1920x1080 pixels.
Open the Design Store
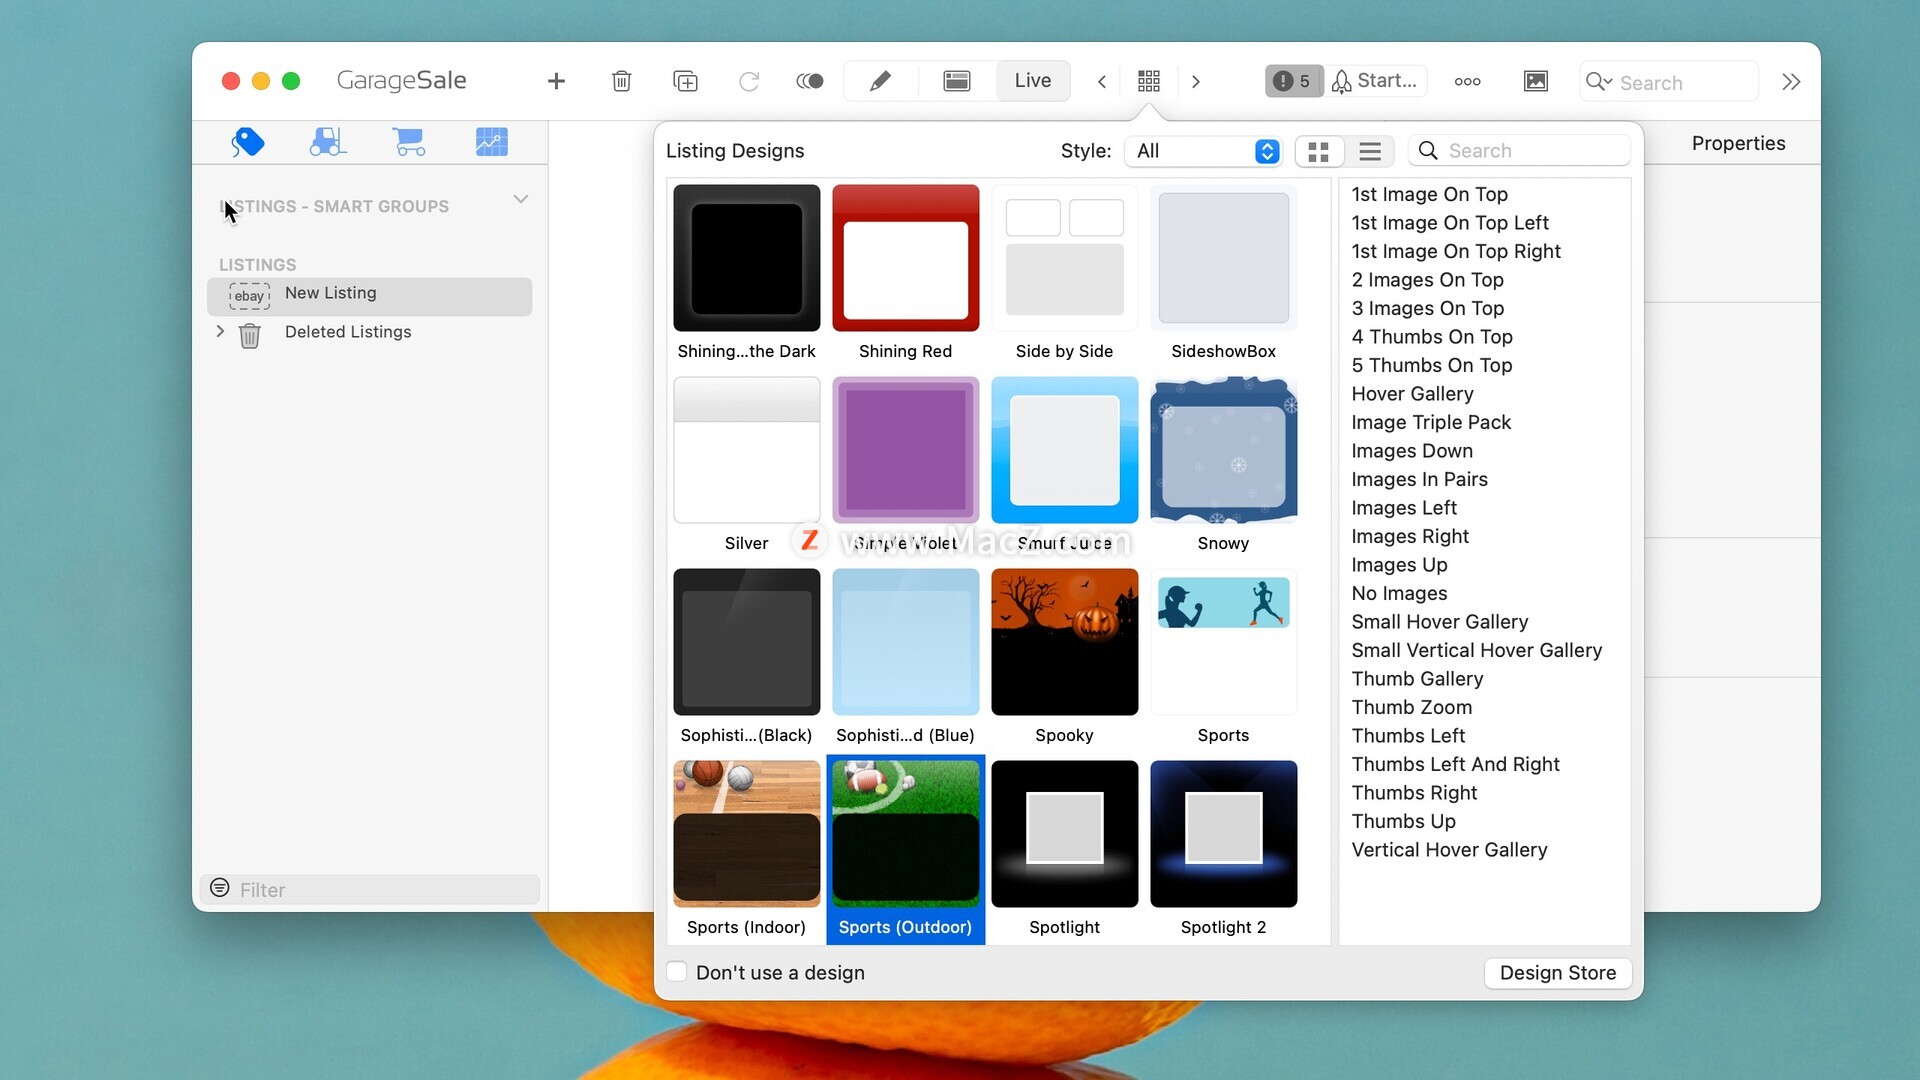coord(1558,973)
